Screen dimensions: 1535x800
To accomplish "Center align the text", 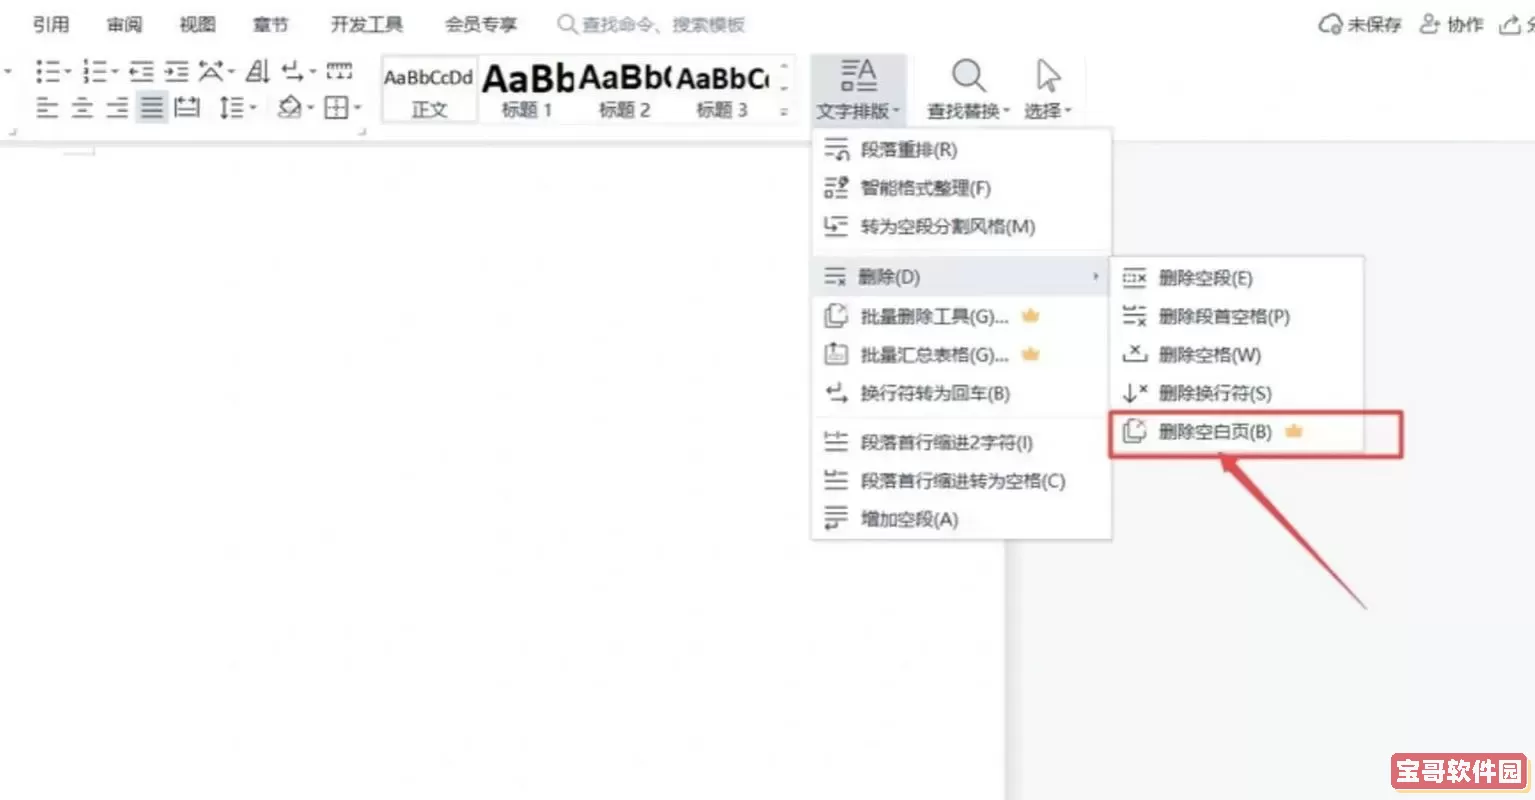I will pos(82,107).
